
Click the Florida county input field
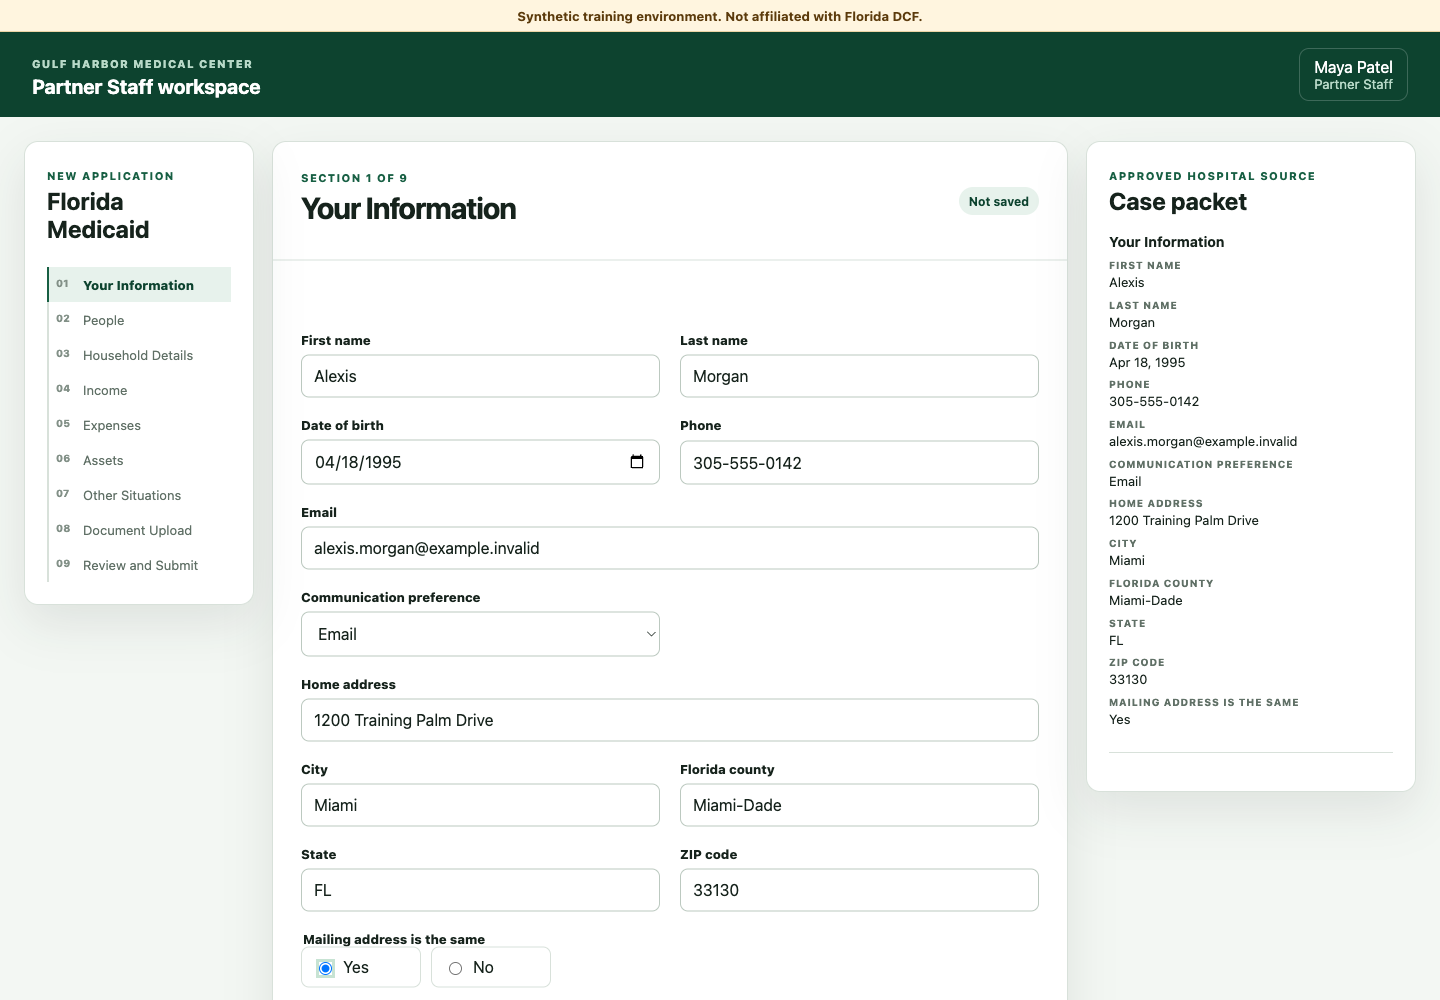pos(859,805)
